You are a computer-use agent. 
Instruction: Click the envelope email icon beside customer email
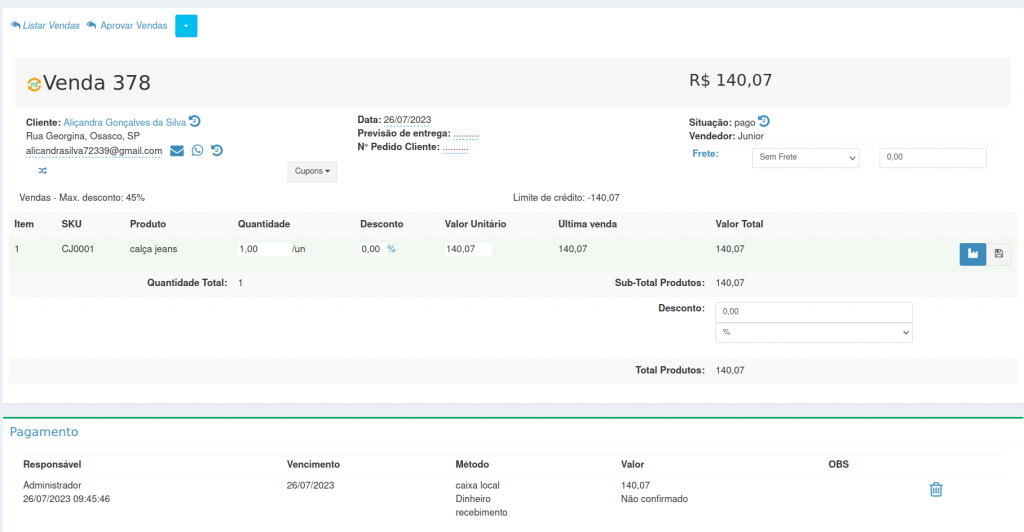click(177, 151)
